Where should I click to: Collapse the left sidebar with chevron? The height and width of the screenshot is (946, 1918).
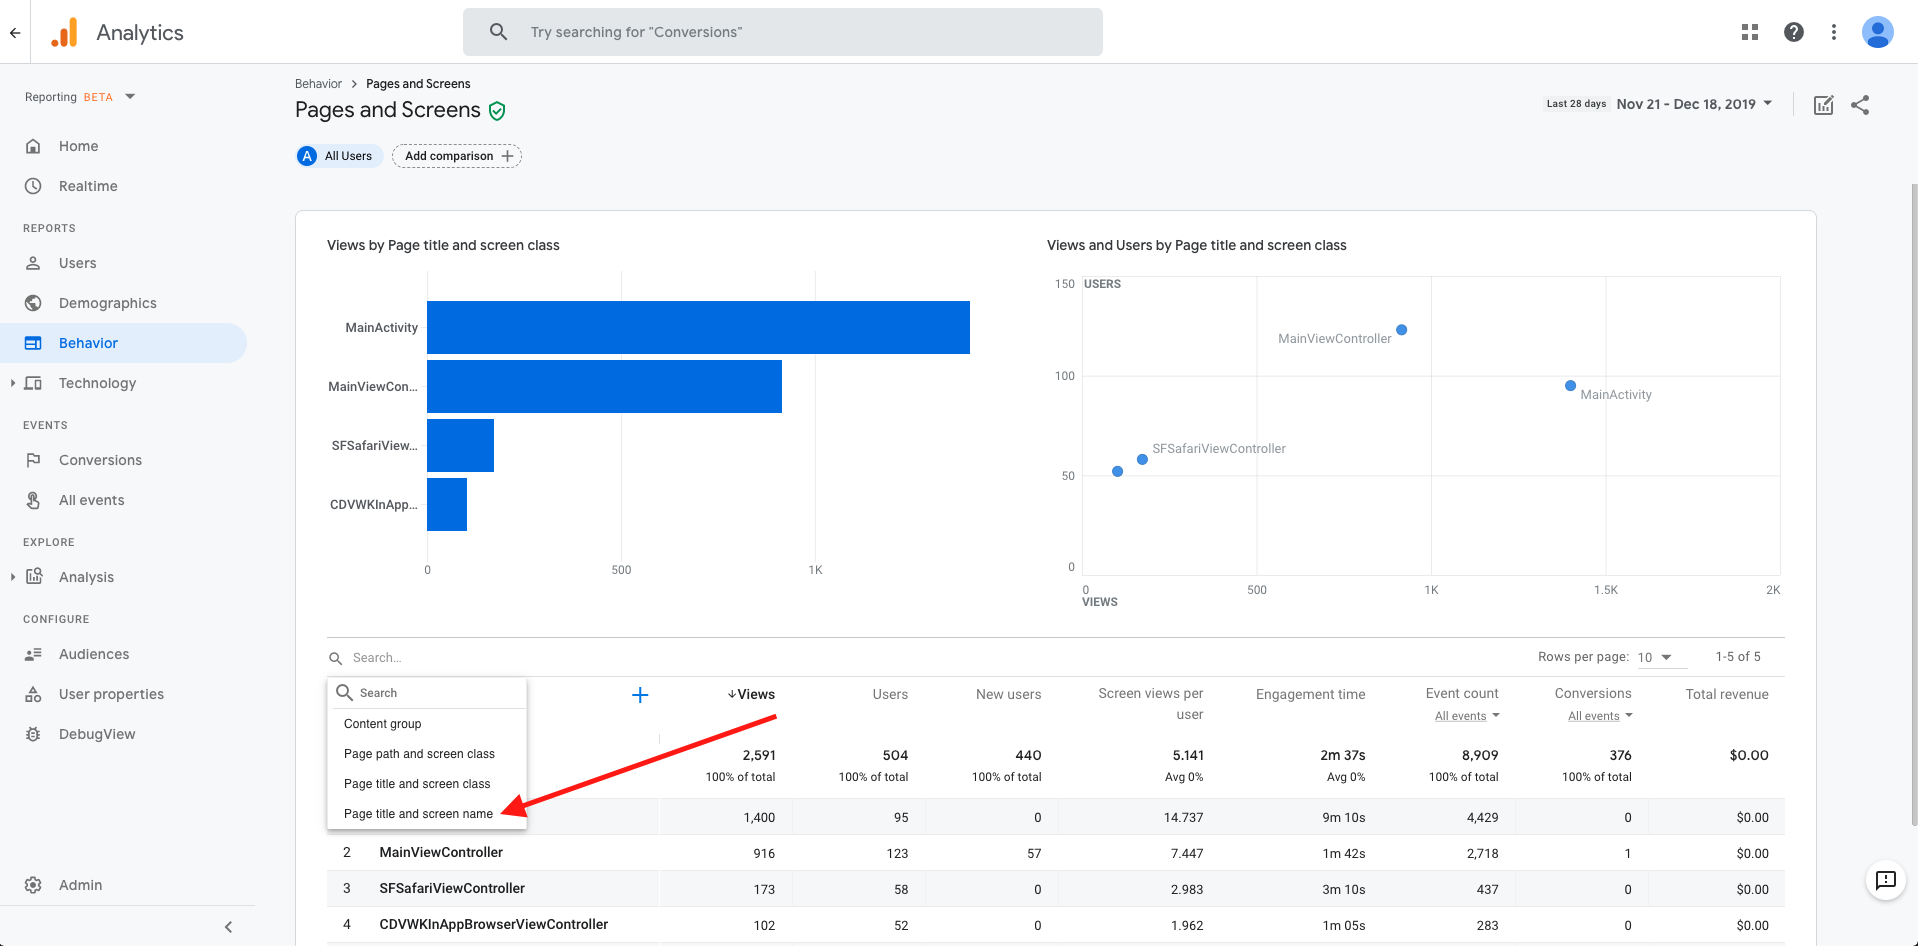point(228,927)
